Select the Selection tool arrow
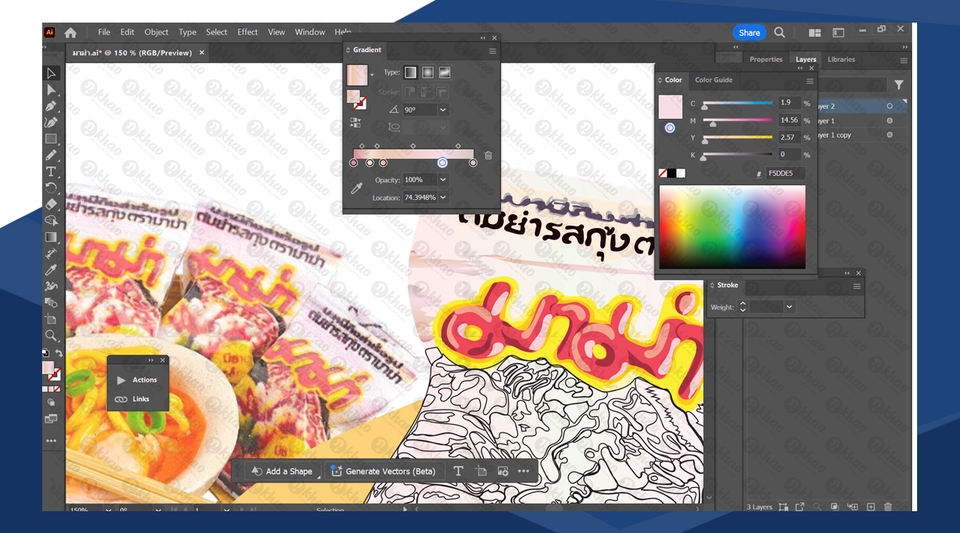 point(51,73)
